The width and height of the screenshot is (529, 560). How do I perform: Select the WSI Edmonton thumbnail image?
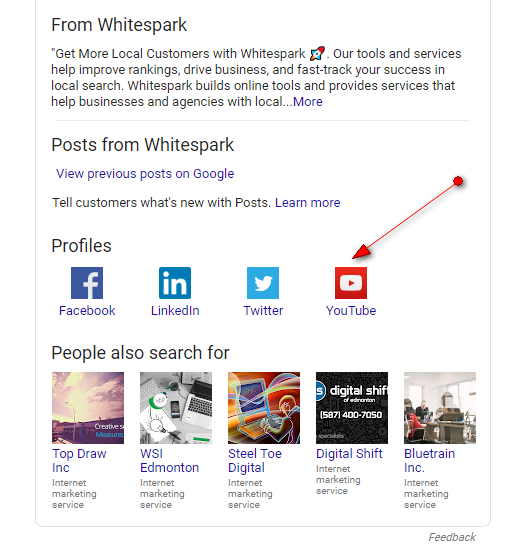(x=176, y=408)
